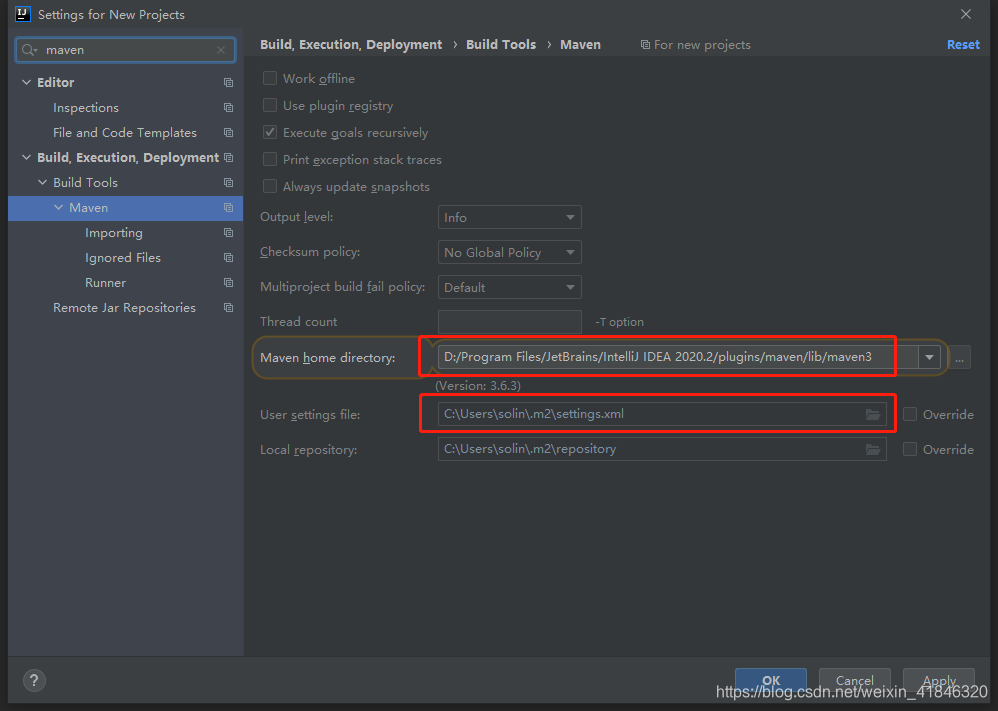Select Remote Jar Repositories
This screenshot has width=998, height=711.
coord(124,307)
